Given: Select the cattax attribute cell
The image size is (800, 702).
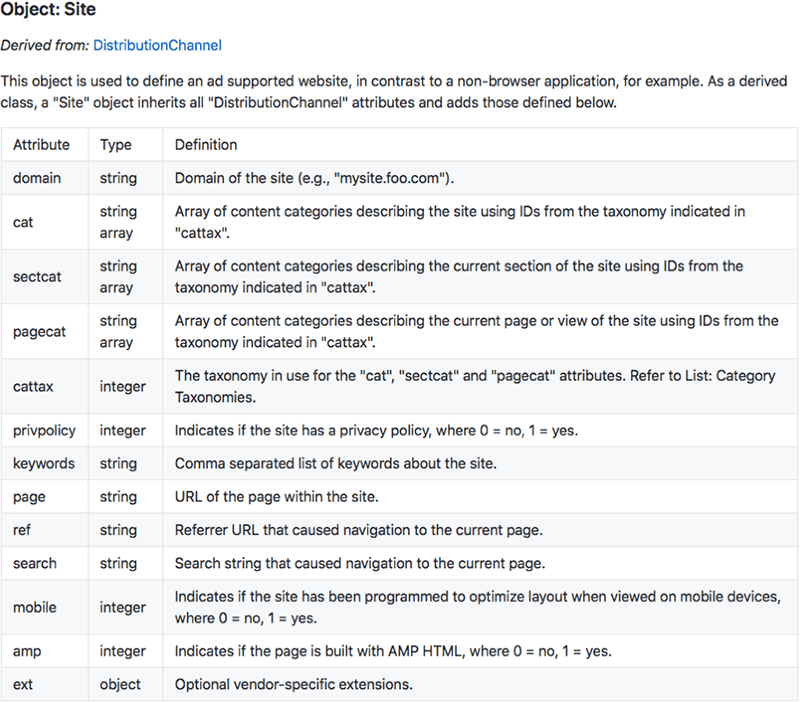Looking at the screenshot, I should 34,387.
